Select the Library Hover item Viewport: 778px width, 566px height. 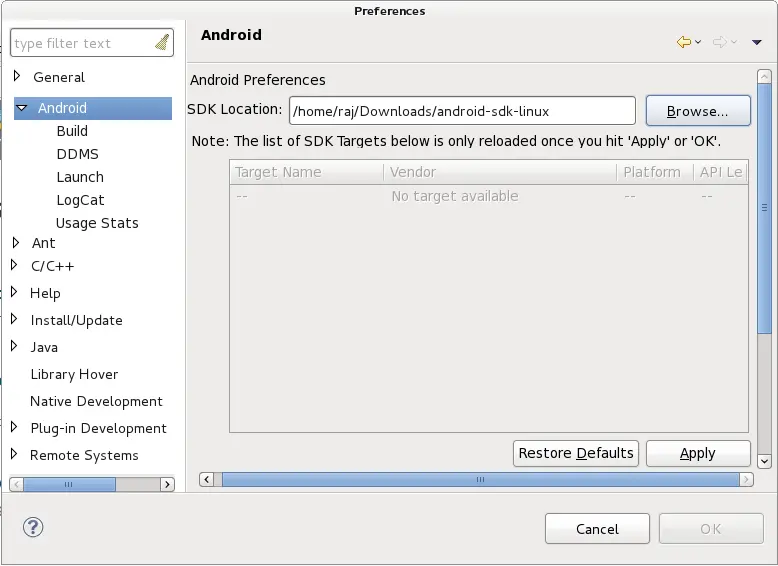(74, 374)
